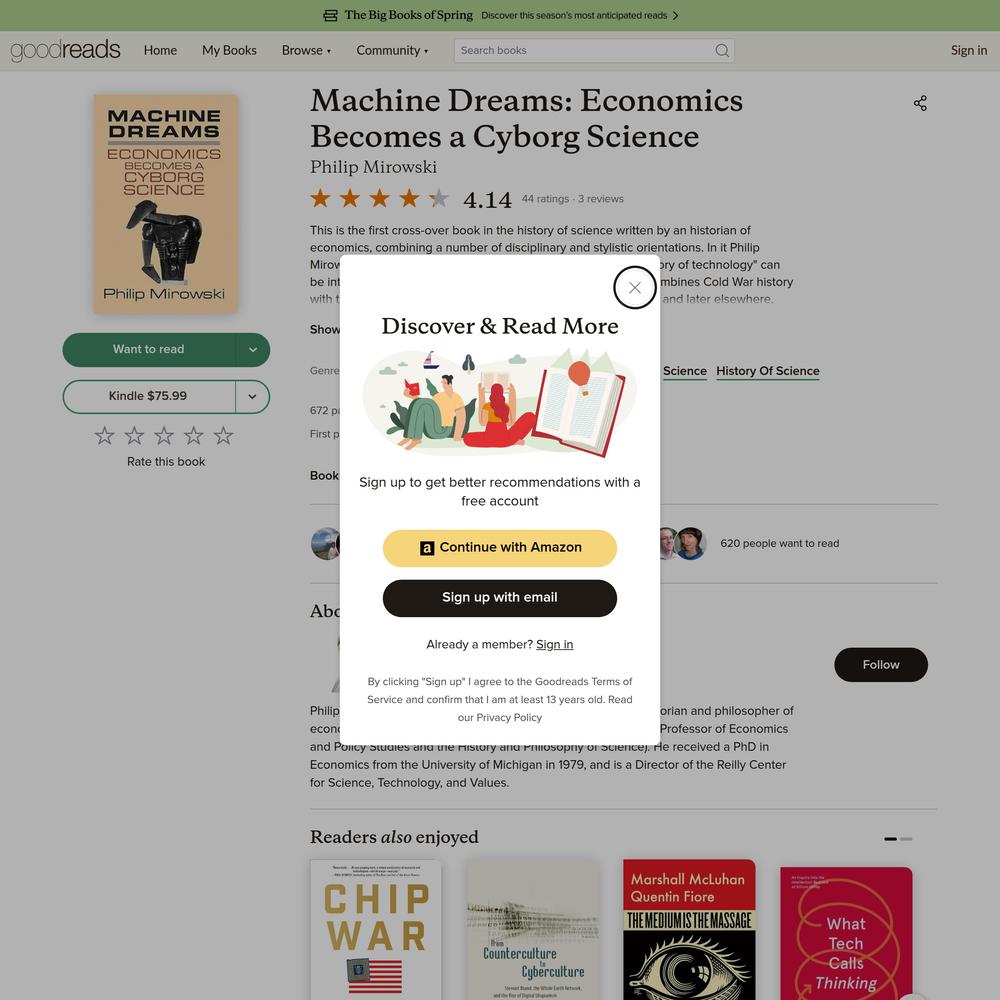Close the Discover & Read More popup
1000x1000 pixels.
pos(635,288)
